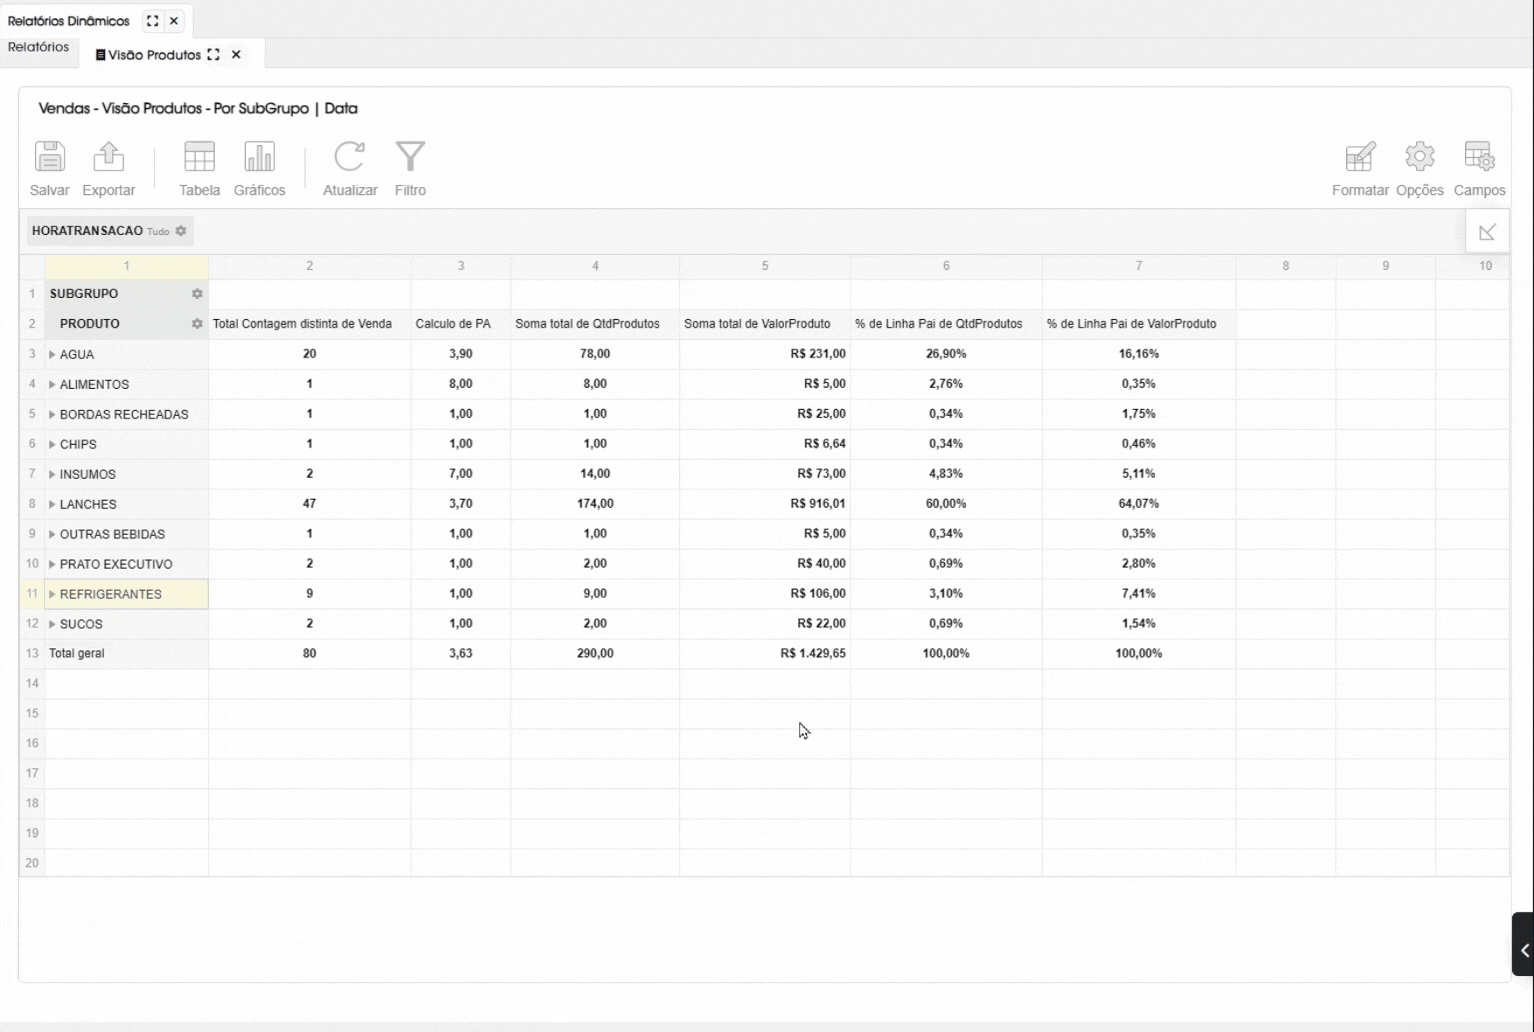This screenshot has height=1032, width=1534.
Task: Select the R$ 106,00 cell for REFRIGERANTES
Action: click(765, 594)
